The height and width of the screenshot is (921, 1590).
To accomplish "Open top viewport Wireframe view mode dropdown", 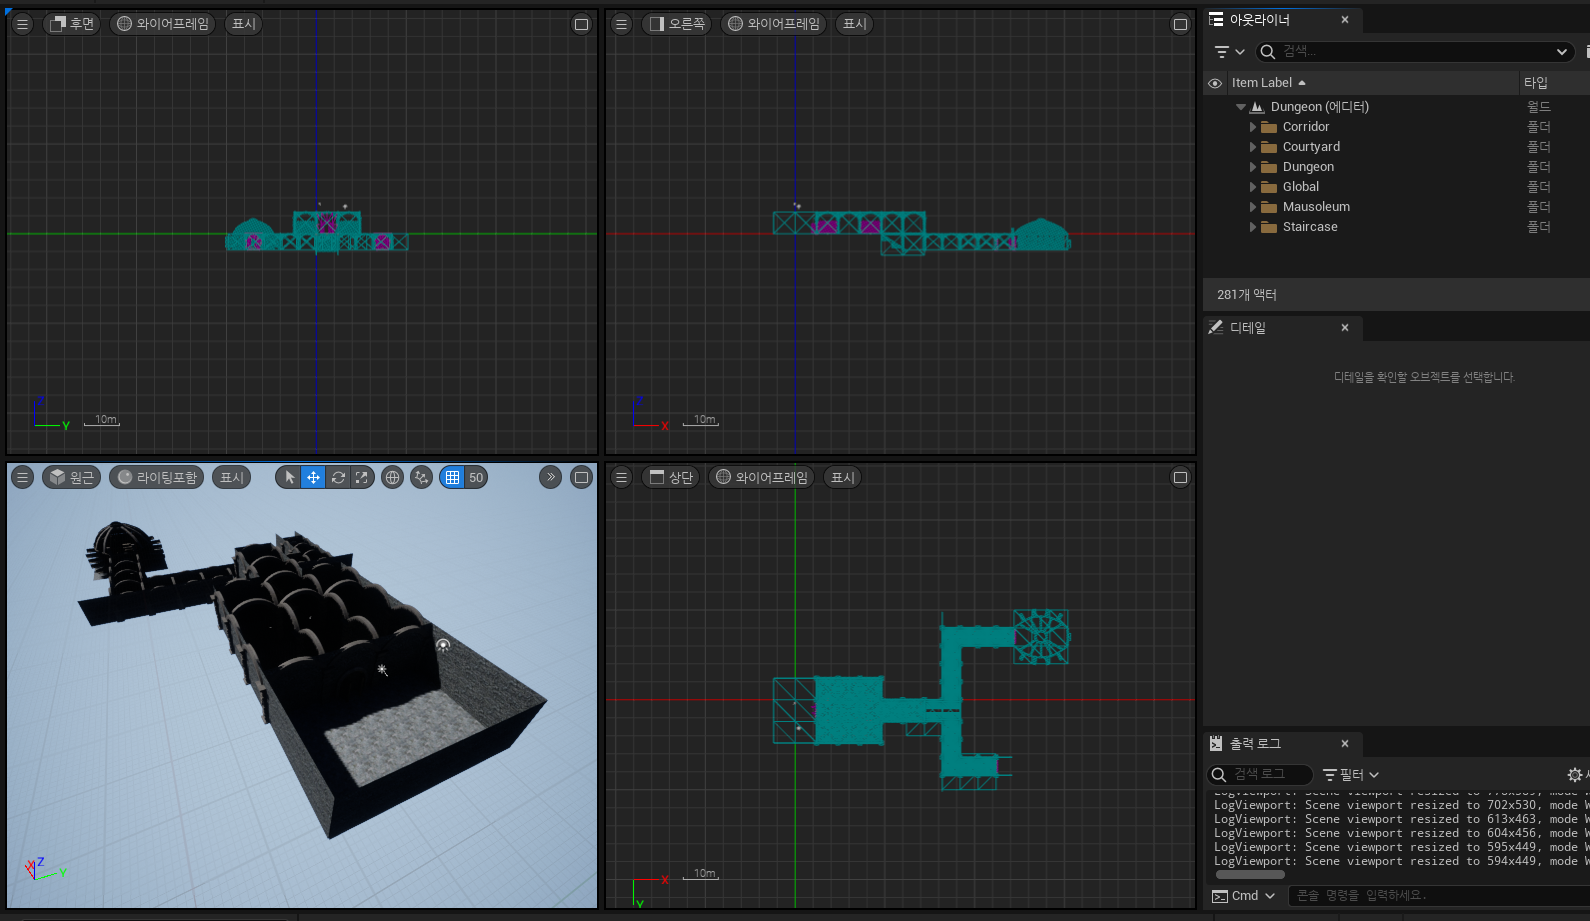I will click(x=762, y=478).
